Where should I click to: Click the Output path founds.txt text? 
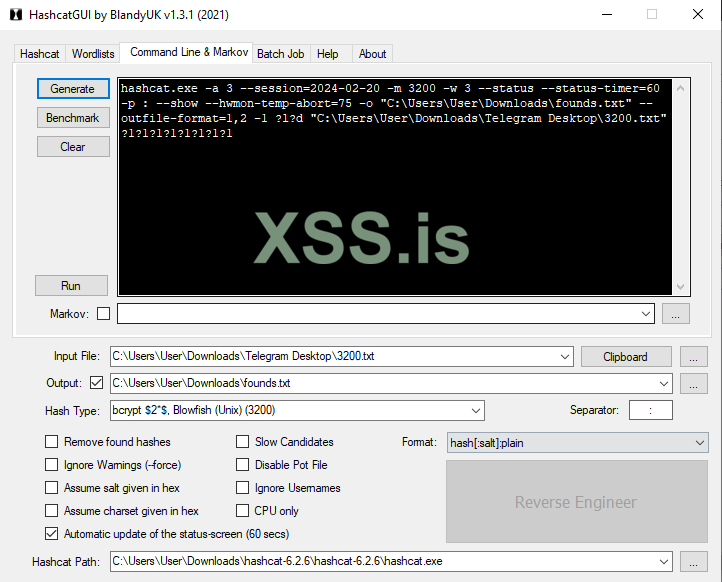tap(201, 383)
